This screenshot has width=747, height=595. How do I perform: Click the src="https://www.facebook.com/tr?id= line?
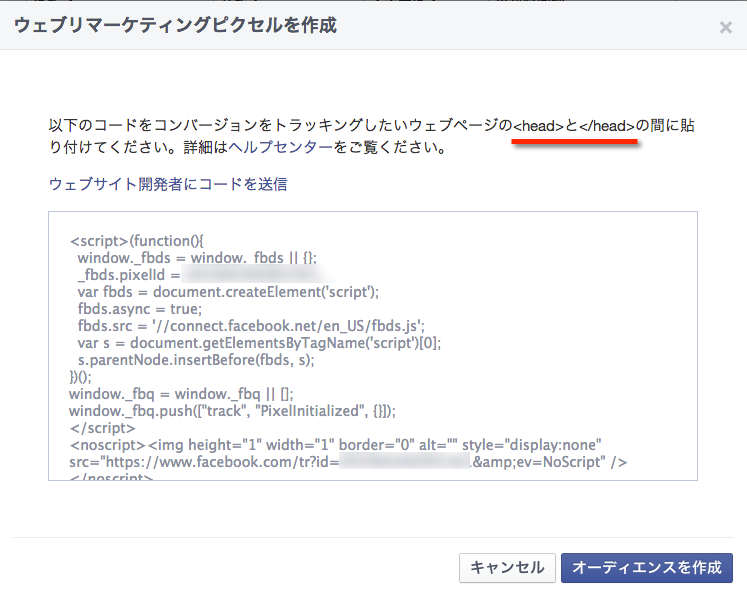pos(348,462)
